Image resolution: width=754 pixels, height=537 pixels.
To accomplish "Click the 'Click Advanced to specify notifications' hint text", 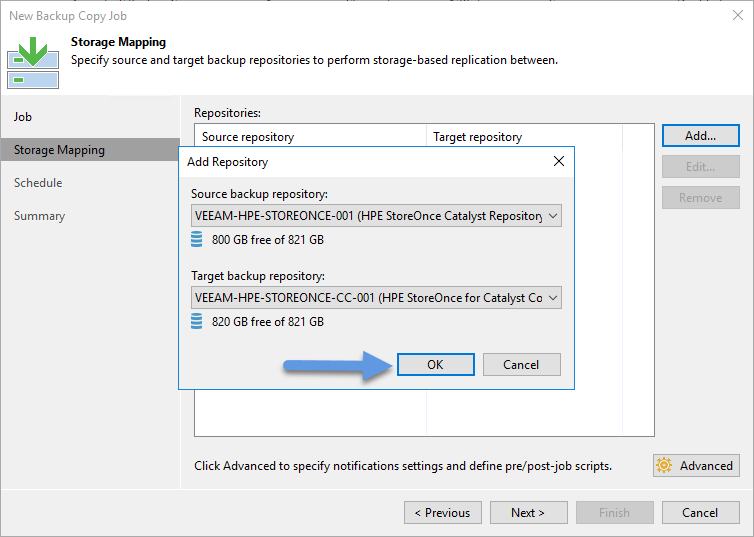I will pos(403,466).
